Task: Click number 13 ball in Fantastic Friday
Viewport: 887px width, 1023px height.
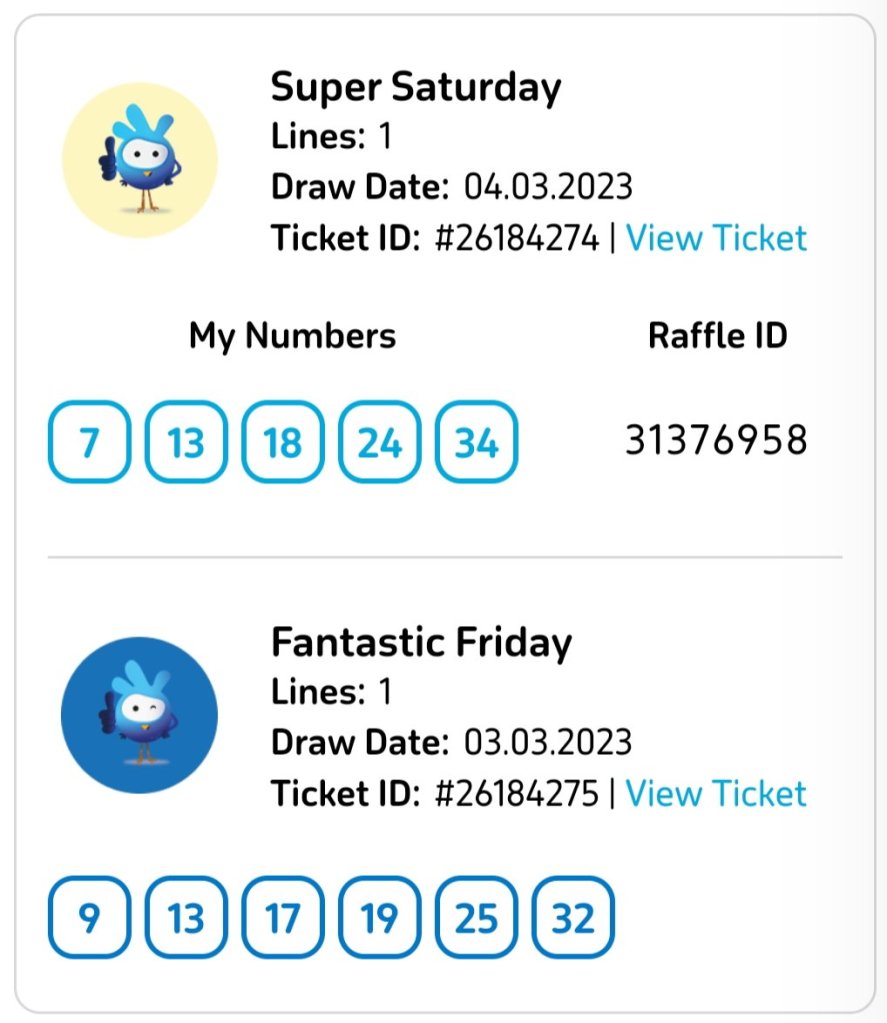Action: [186, 917]
